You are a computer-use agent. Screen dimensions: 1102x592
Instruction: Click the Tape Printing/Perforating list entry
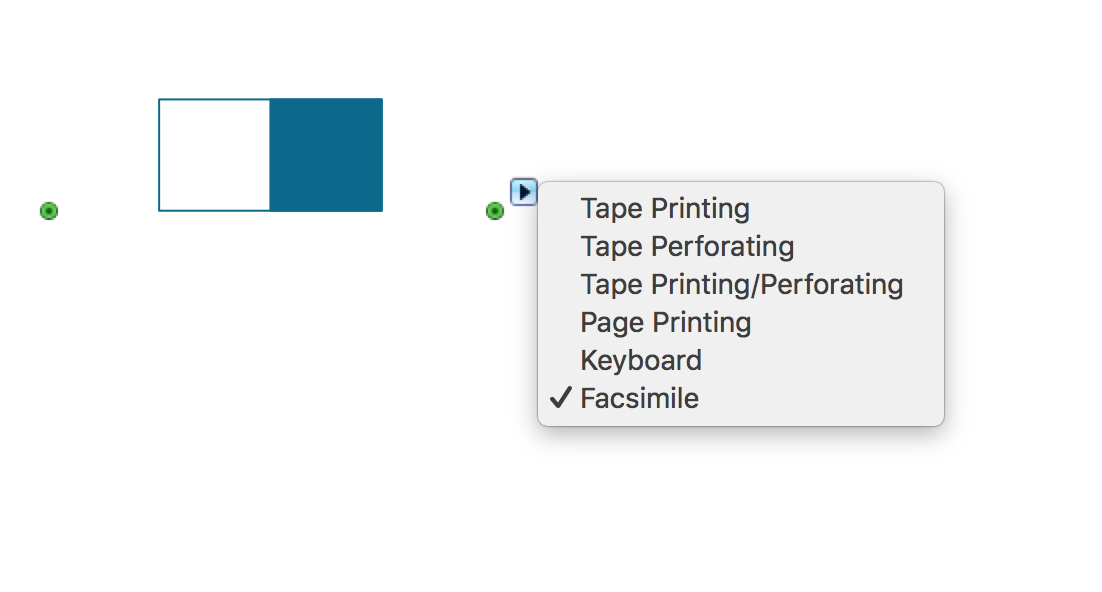pyautogui.click(x=741, y=285)
